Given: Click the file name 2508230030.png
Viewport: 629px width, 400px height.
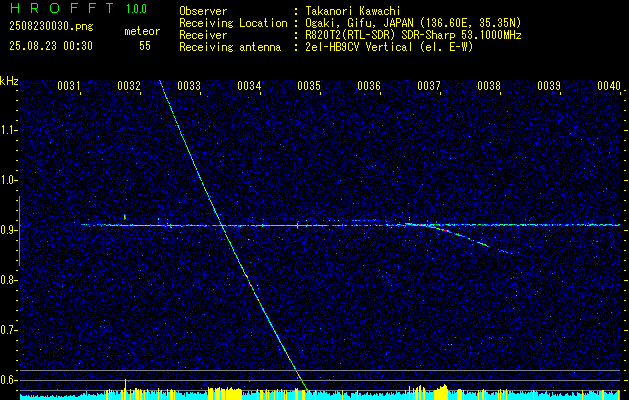Looking at the screenshot, I should pos(51,27).
